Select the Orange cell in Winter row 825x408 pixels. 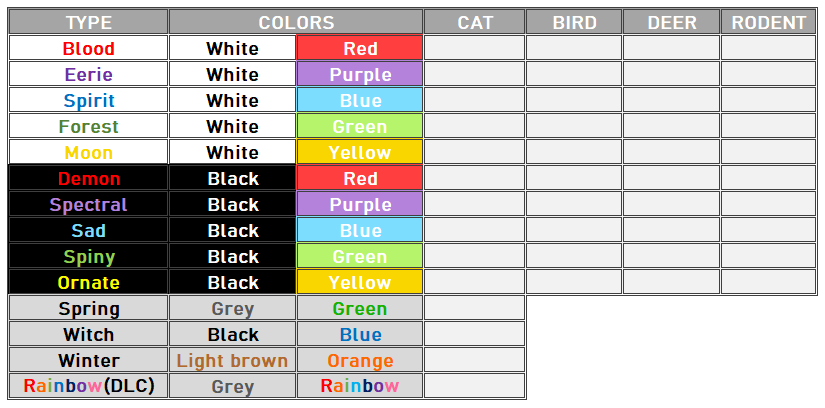click(x=360, y=360)
